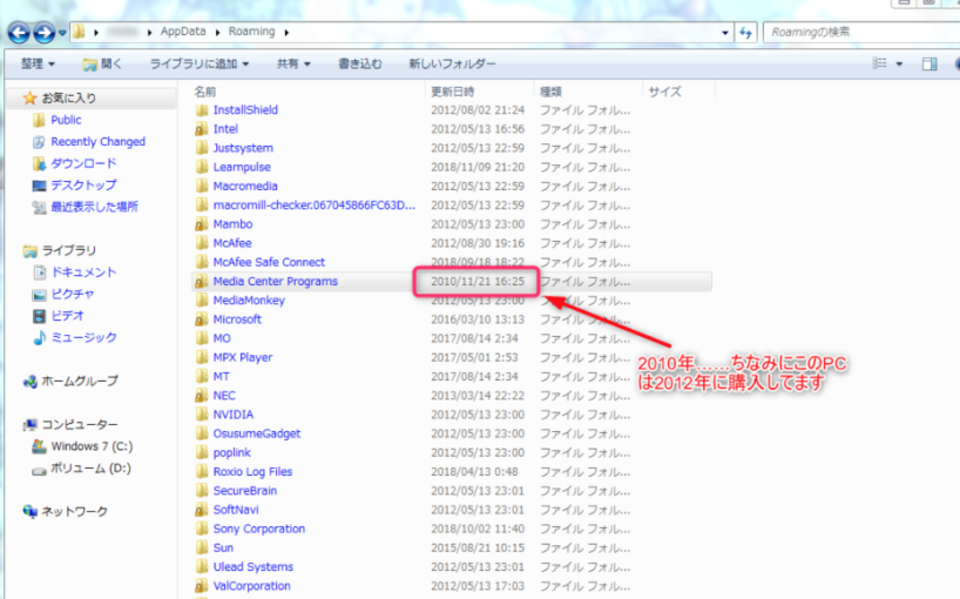
Task: Refresh the Roaming folder view
Action: (x=745, y=32)
